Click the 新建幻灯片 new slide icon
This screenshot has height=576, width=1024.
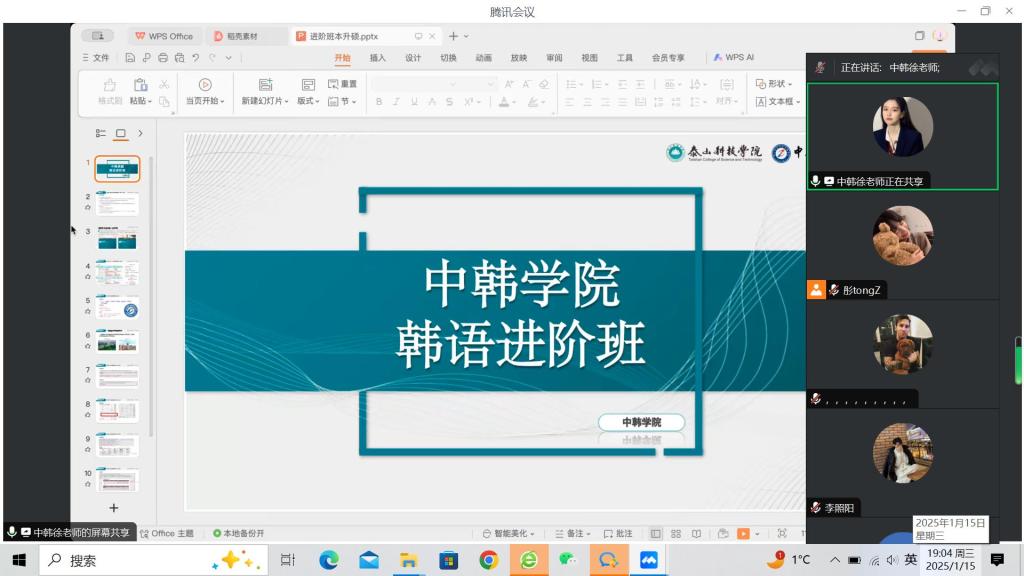[x=265, y=85]
